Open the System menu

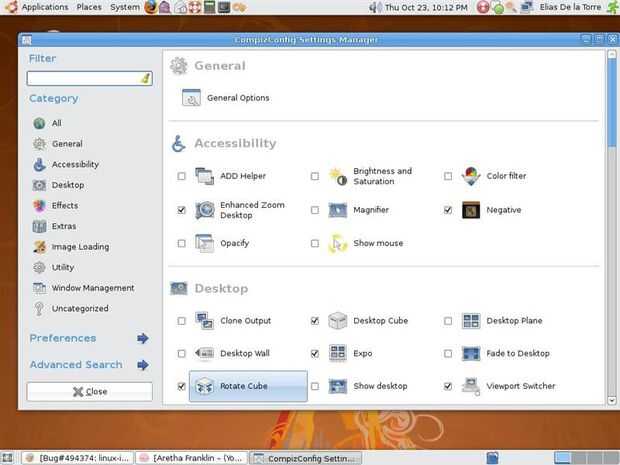click(x=125, y=7)
